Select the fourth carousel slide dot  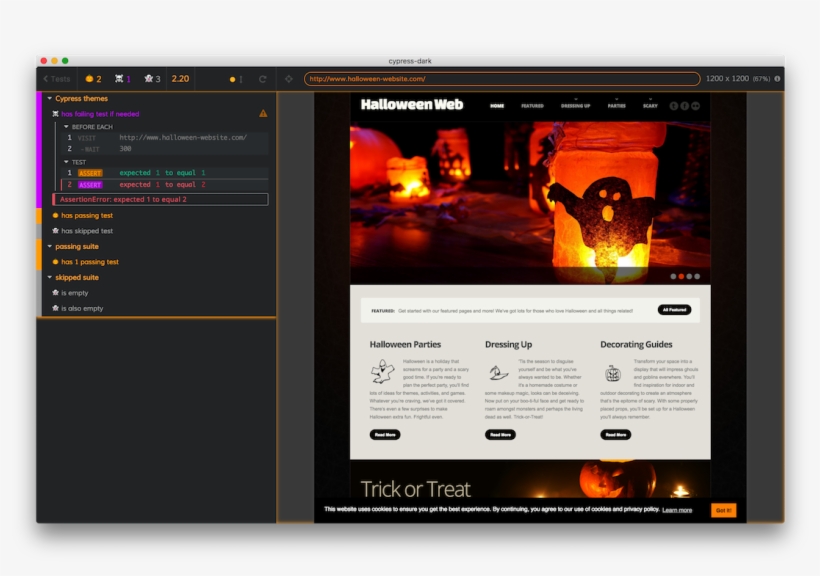click(x=697, y=276)
